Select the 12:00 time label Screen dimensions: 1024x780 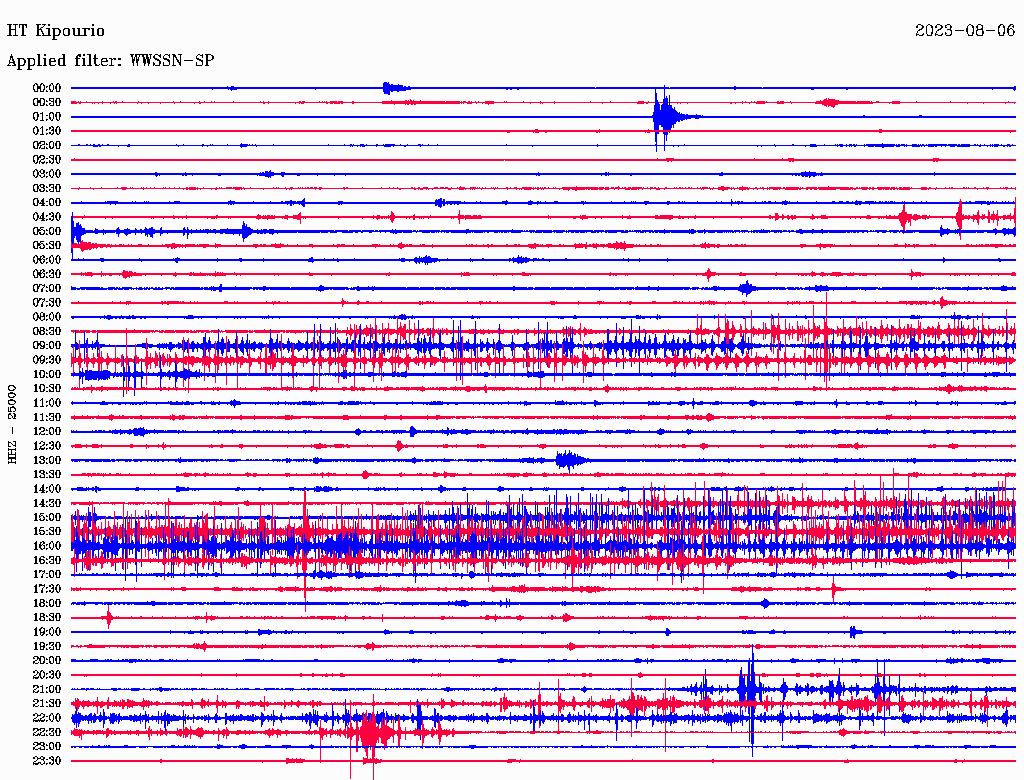coord(47,432)
